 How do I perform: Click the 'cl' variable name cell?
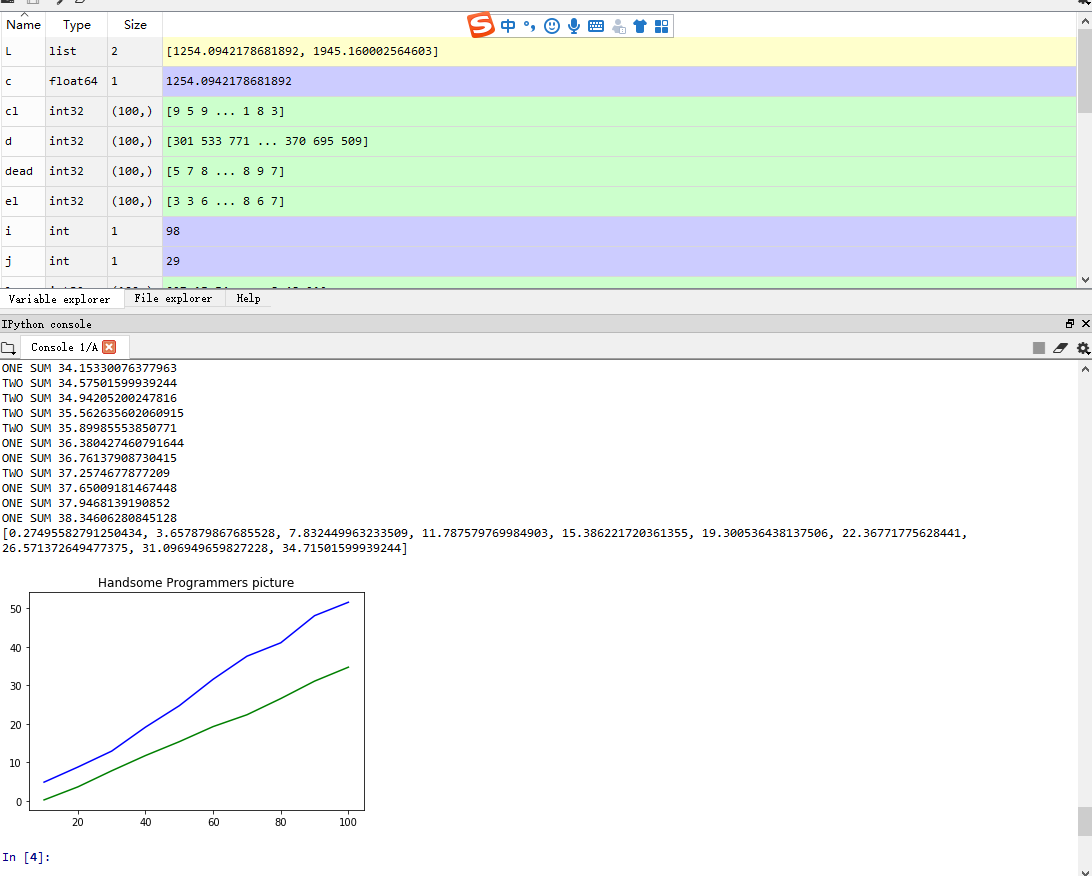(23, 111)
